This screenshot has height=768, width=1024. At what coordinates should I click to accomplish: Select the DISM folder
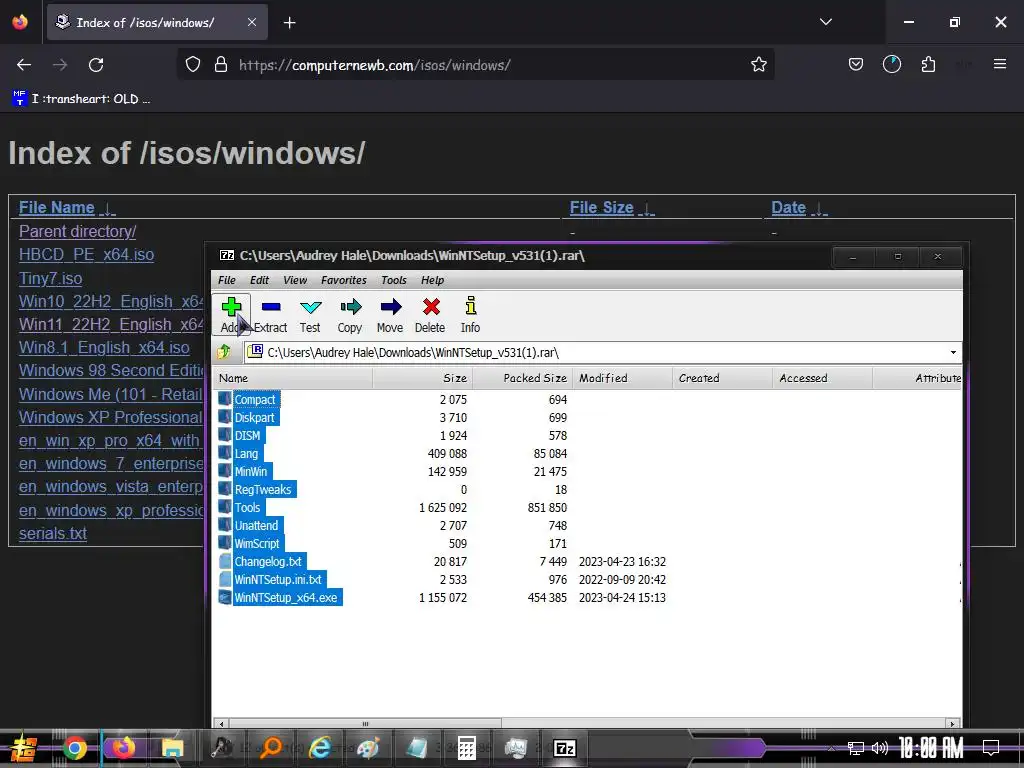pos(247,436)
